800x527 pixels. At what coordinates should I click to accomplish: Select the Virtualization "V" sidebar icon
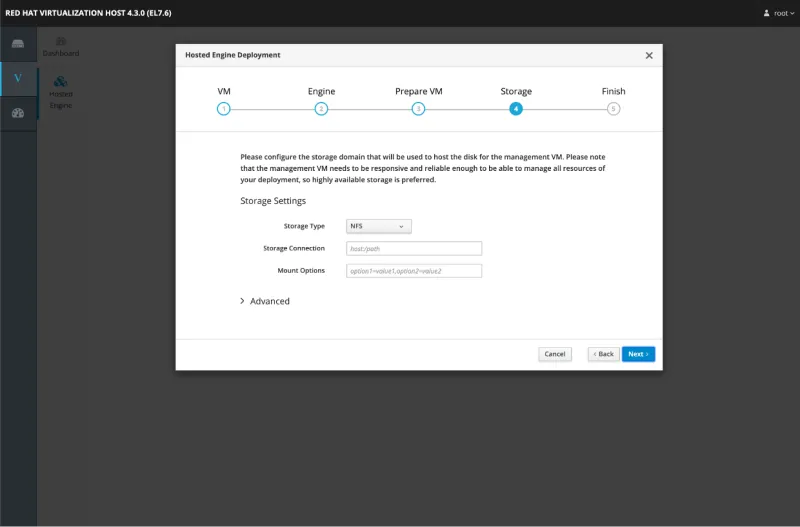pyautogui.click(x=17, y=78)
